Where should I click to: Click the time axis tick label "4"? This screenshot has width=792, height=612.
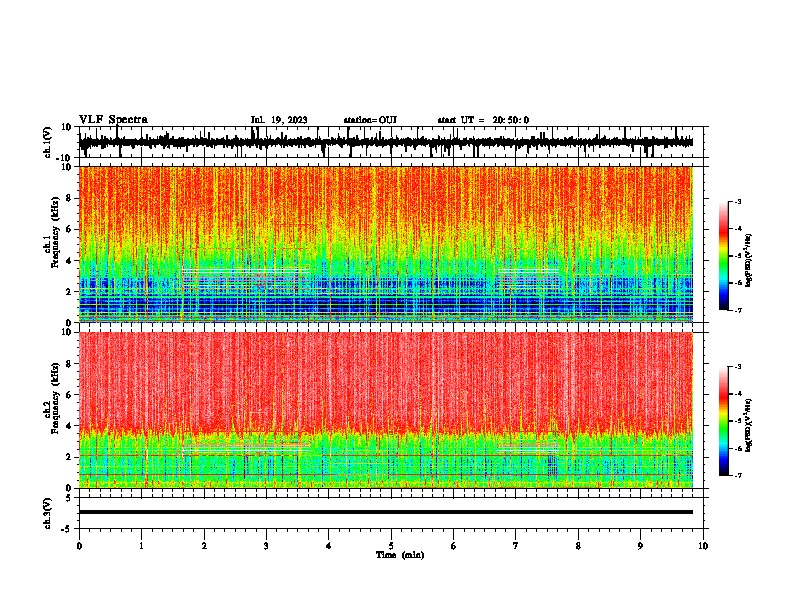[329, 545]
